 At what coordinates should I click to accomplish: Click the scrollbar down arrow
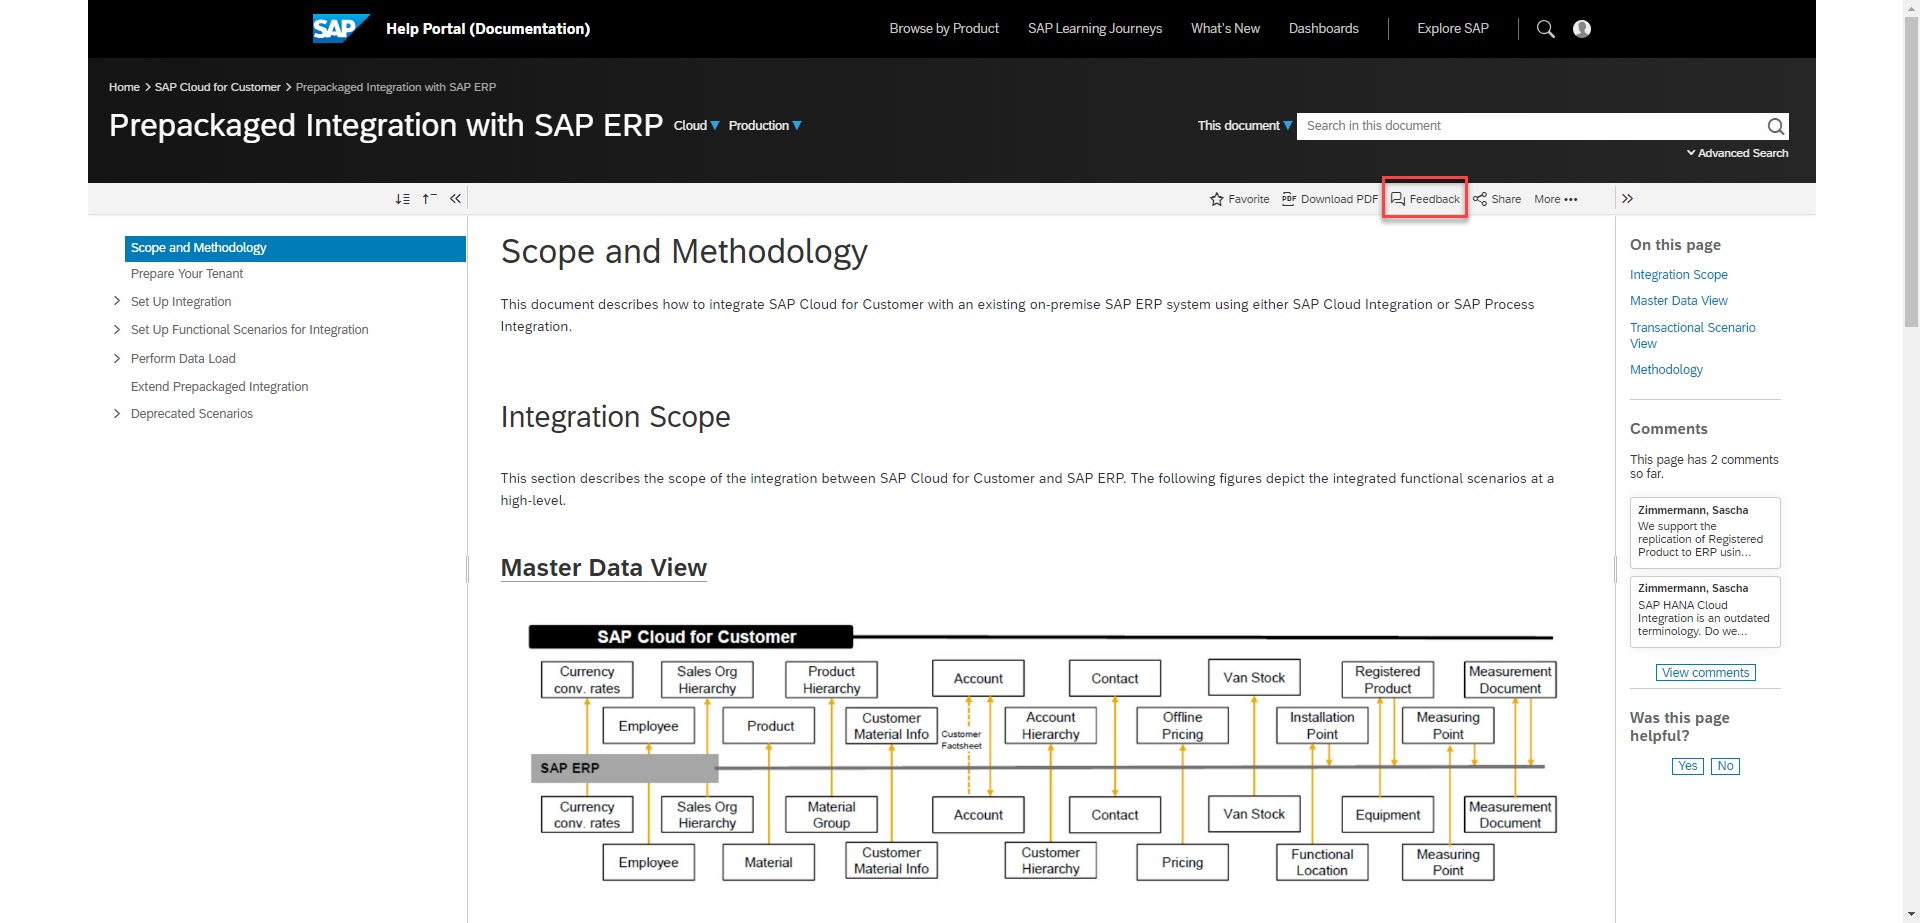pos(1911,915)
